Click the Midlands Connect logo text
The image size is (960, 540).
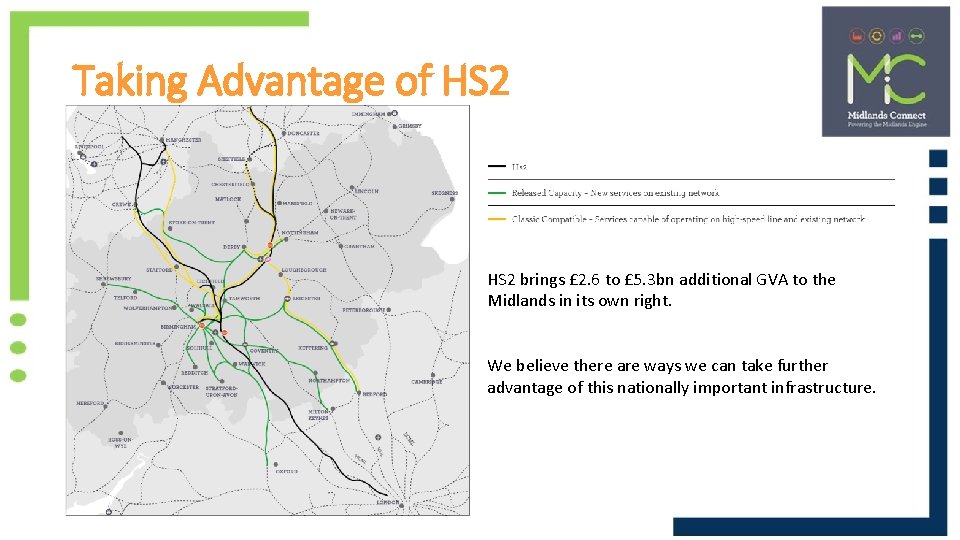pyautogui.click(x=887, y=115)
